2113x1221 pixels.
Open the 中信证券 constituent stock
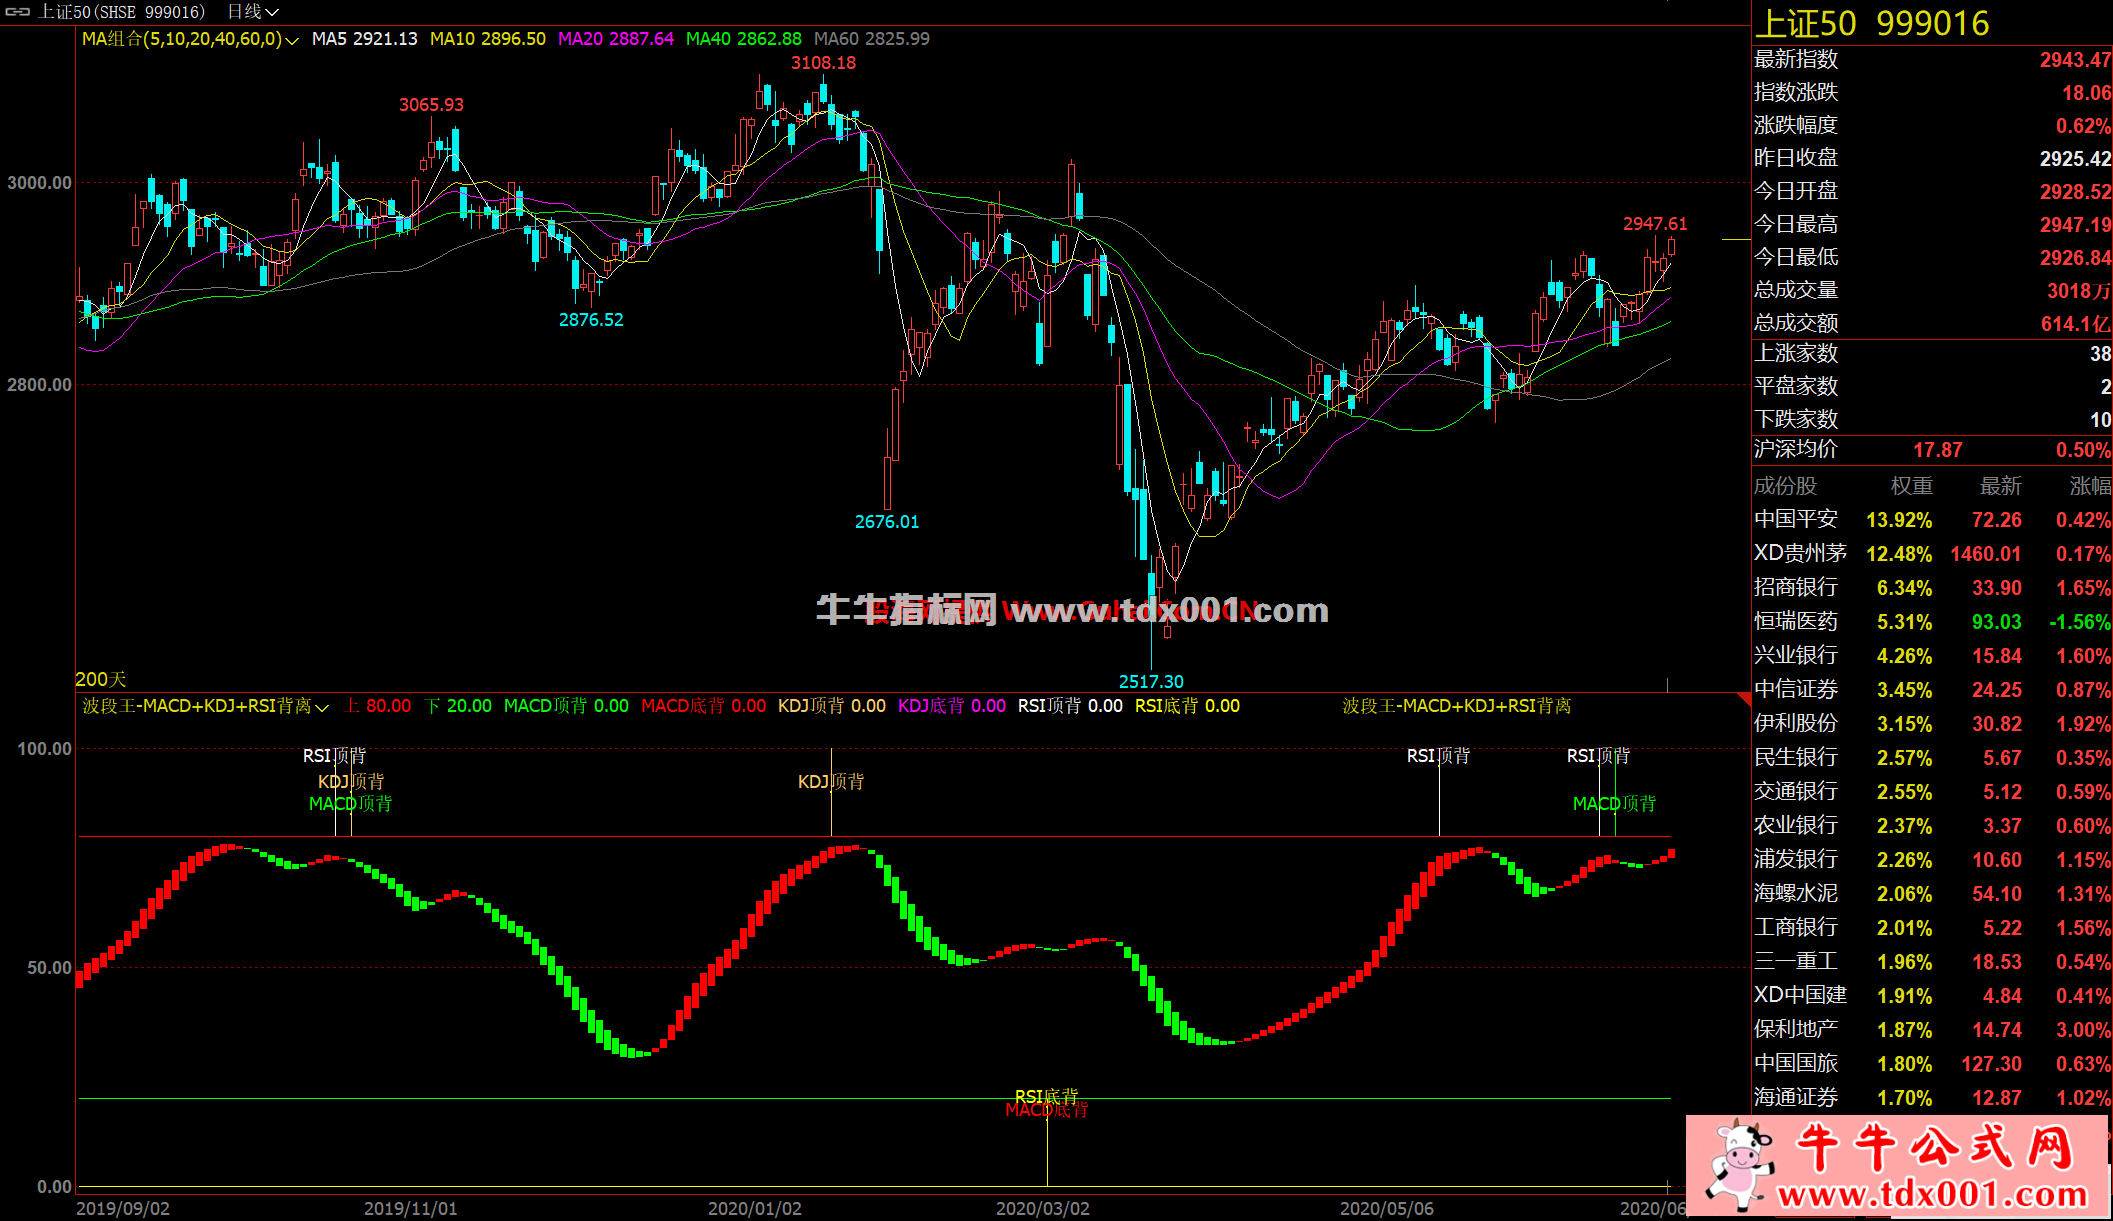point(1796,690)
